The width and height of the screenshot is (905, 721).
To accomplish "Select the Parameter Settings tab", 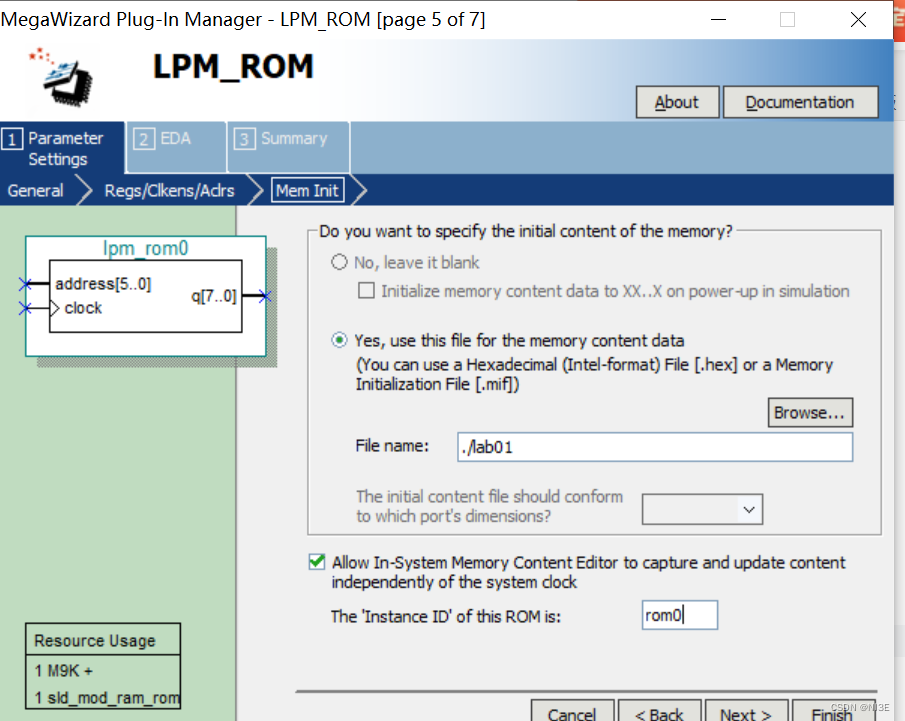I will 62,146.
